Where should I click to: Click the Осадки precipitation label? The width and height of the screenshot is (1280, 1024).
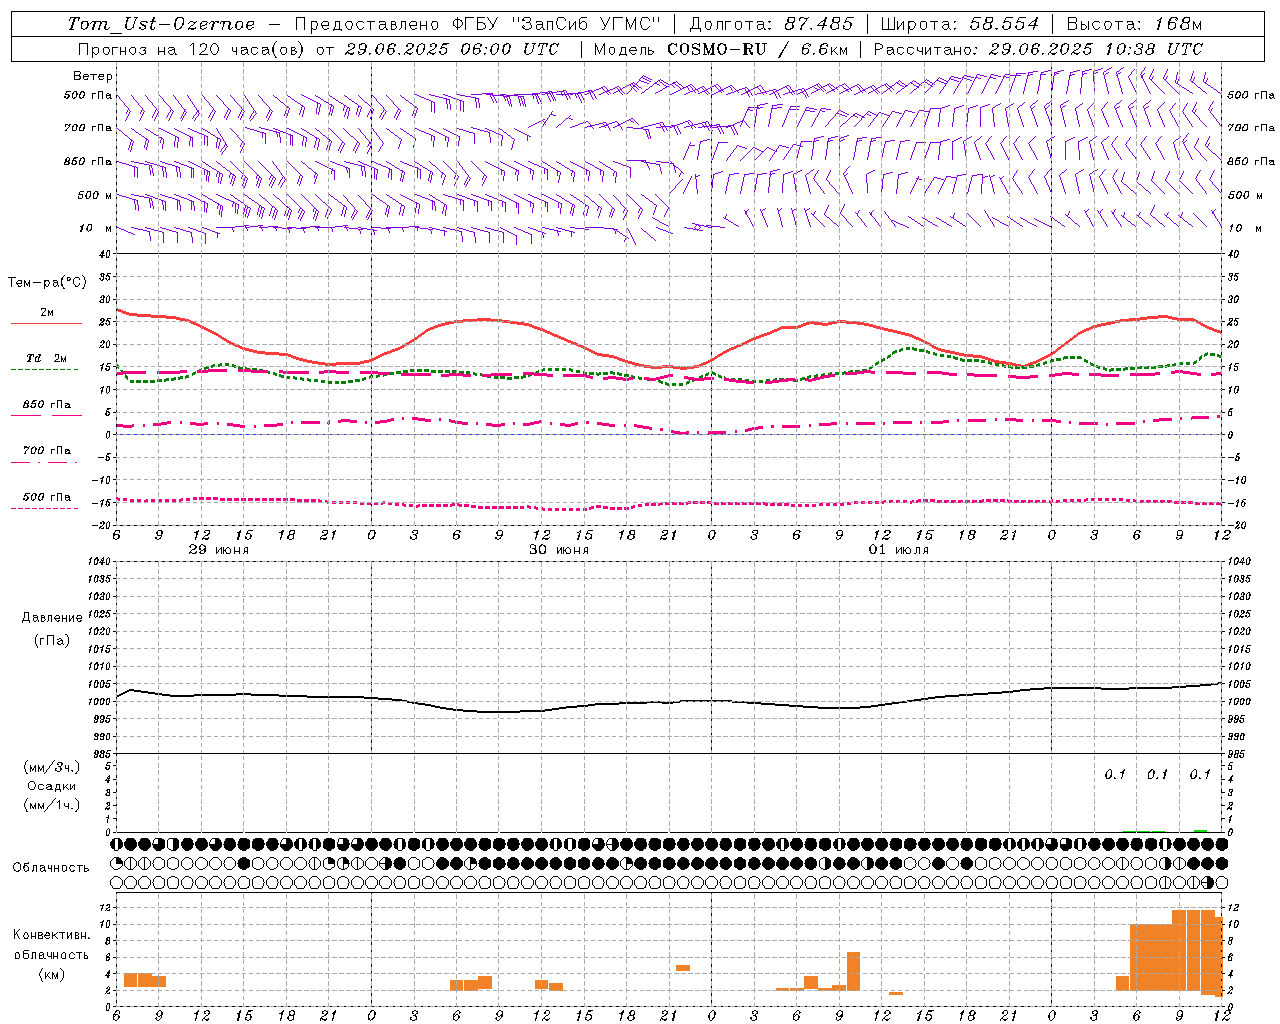click(x=52, y=786)
